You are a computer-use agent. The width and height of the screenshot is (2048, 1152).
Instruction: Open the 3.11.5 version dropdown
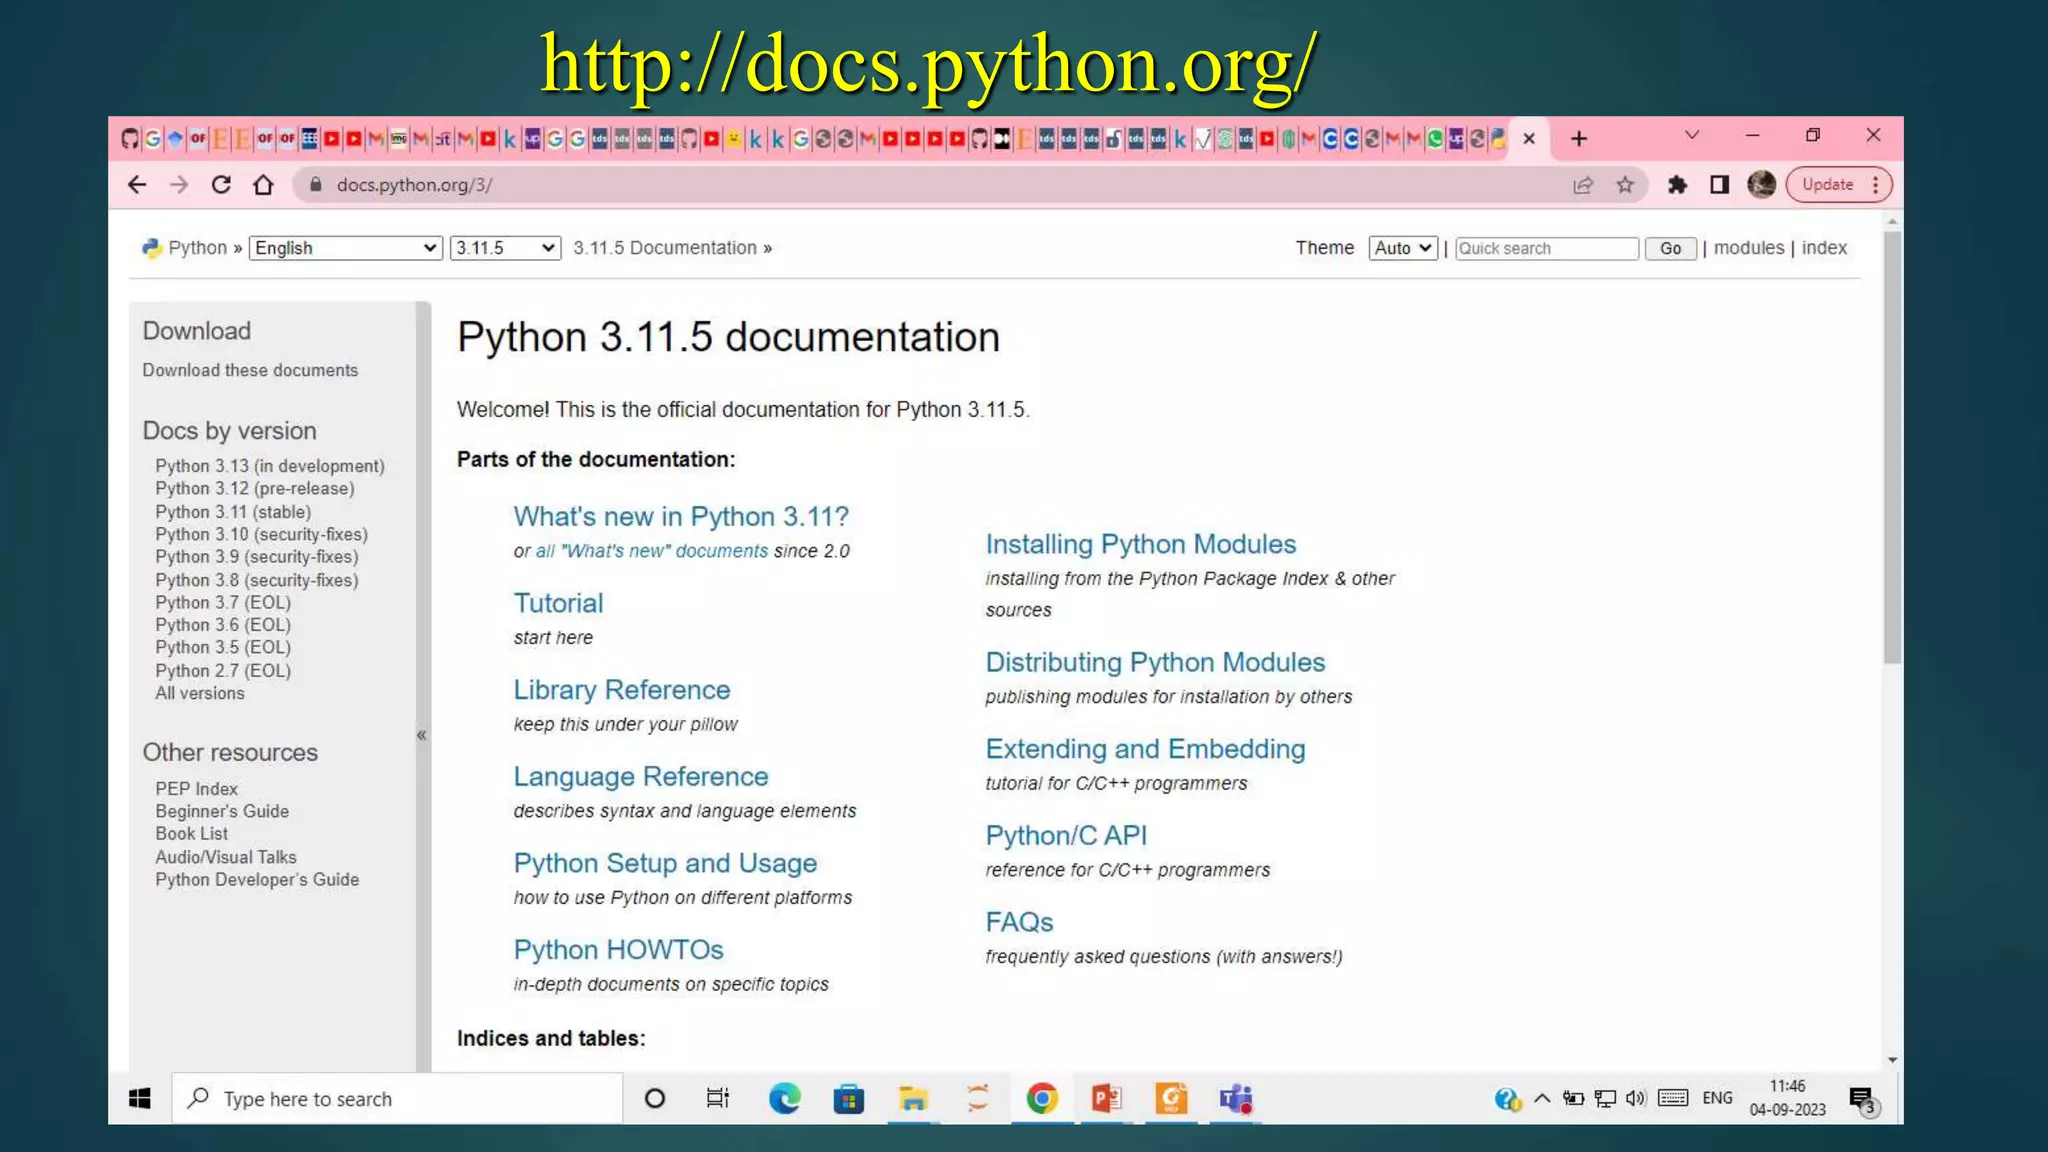click(505, 248)
